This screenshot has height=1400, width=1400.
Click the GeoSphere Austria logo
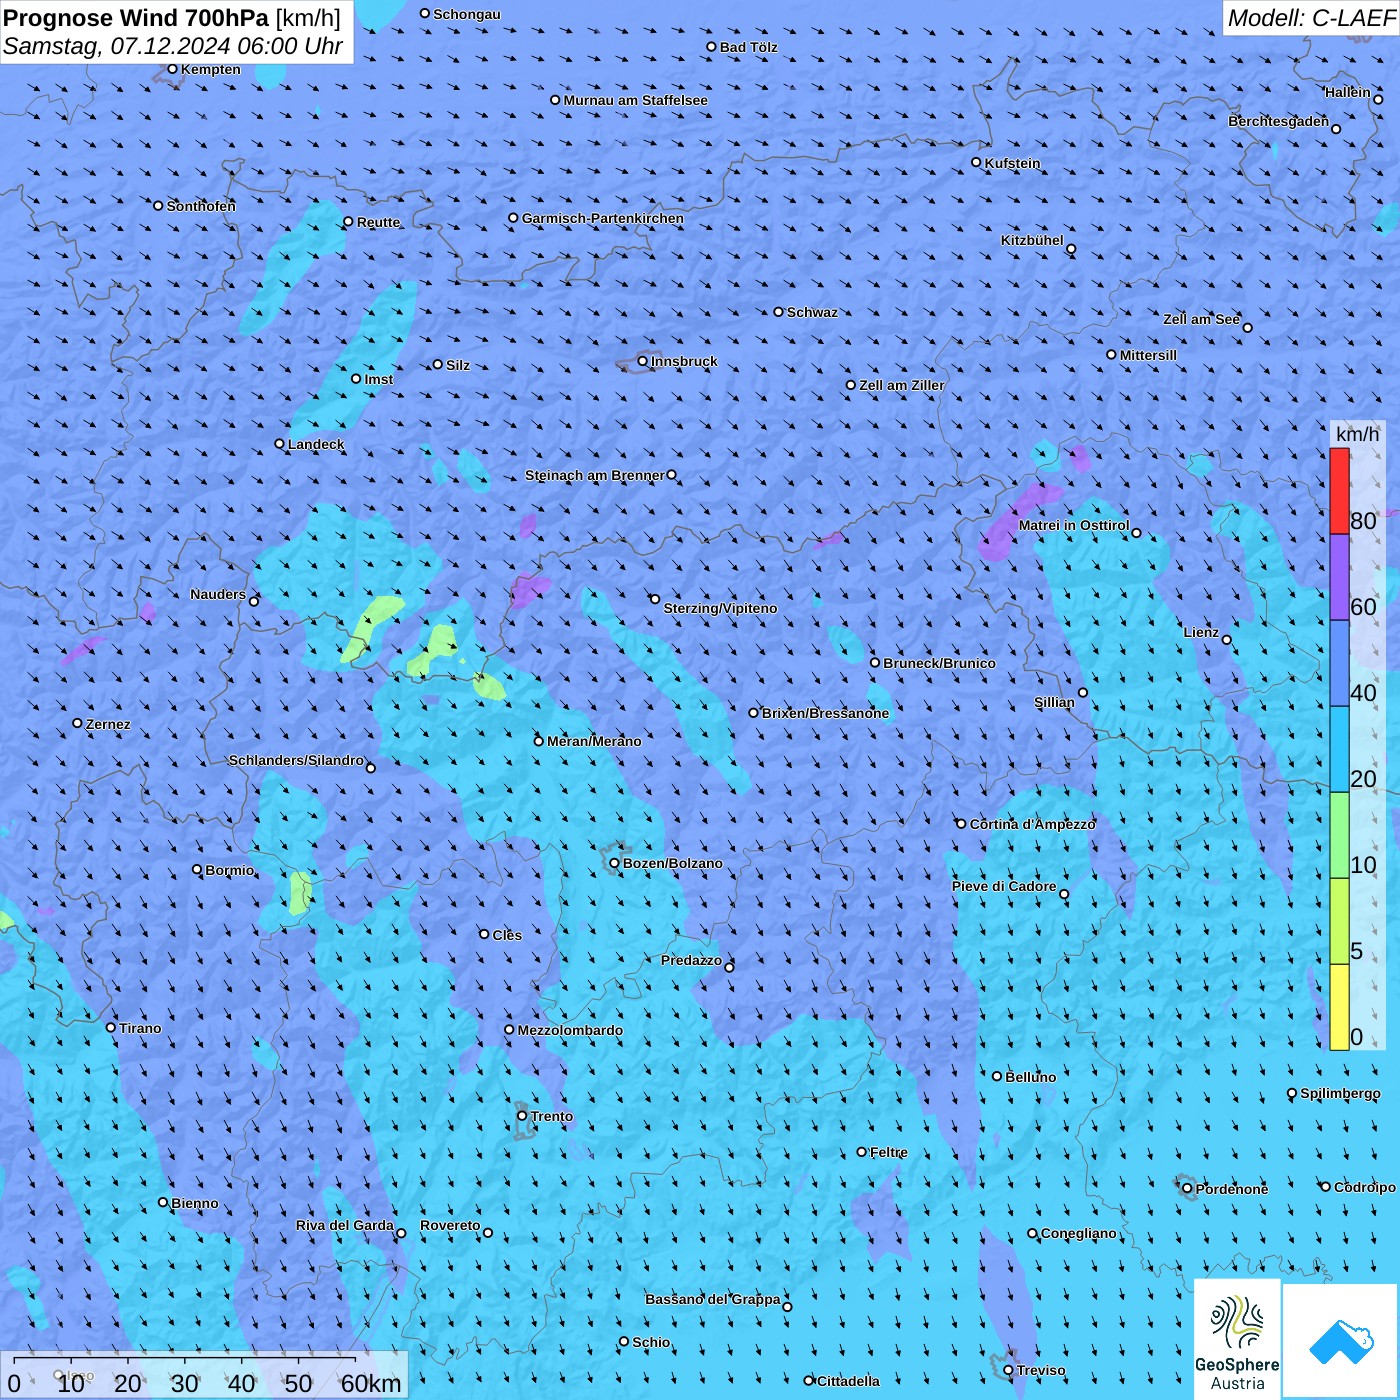pyautogui.click(x=1237, y=1338)
